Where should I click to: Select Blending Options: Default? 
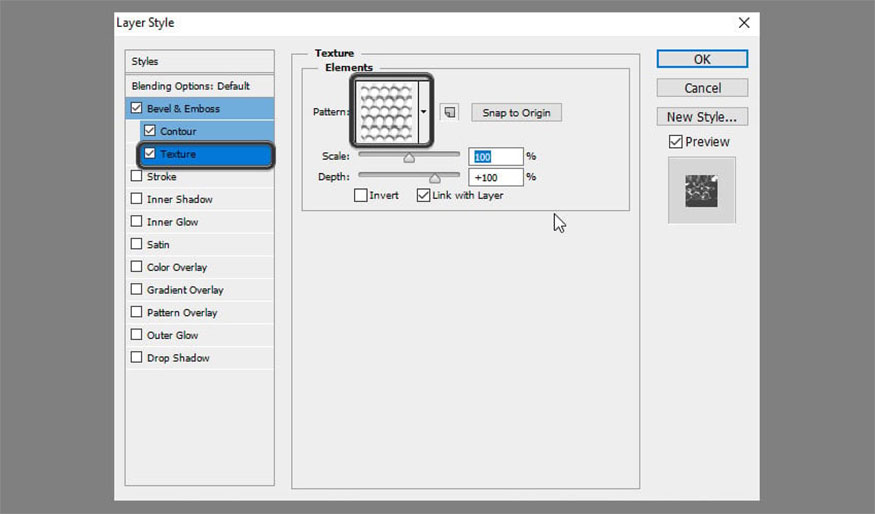tap(190, 86)
